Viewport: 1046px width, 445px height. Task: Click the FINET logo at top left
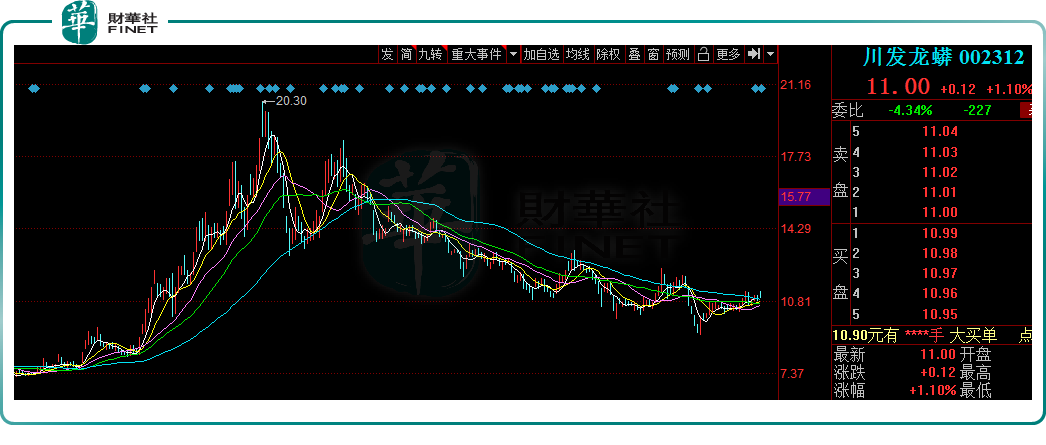[x=115, y=24]
